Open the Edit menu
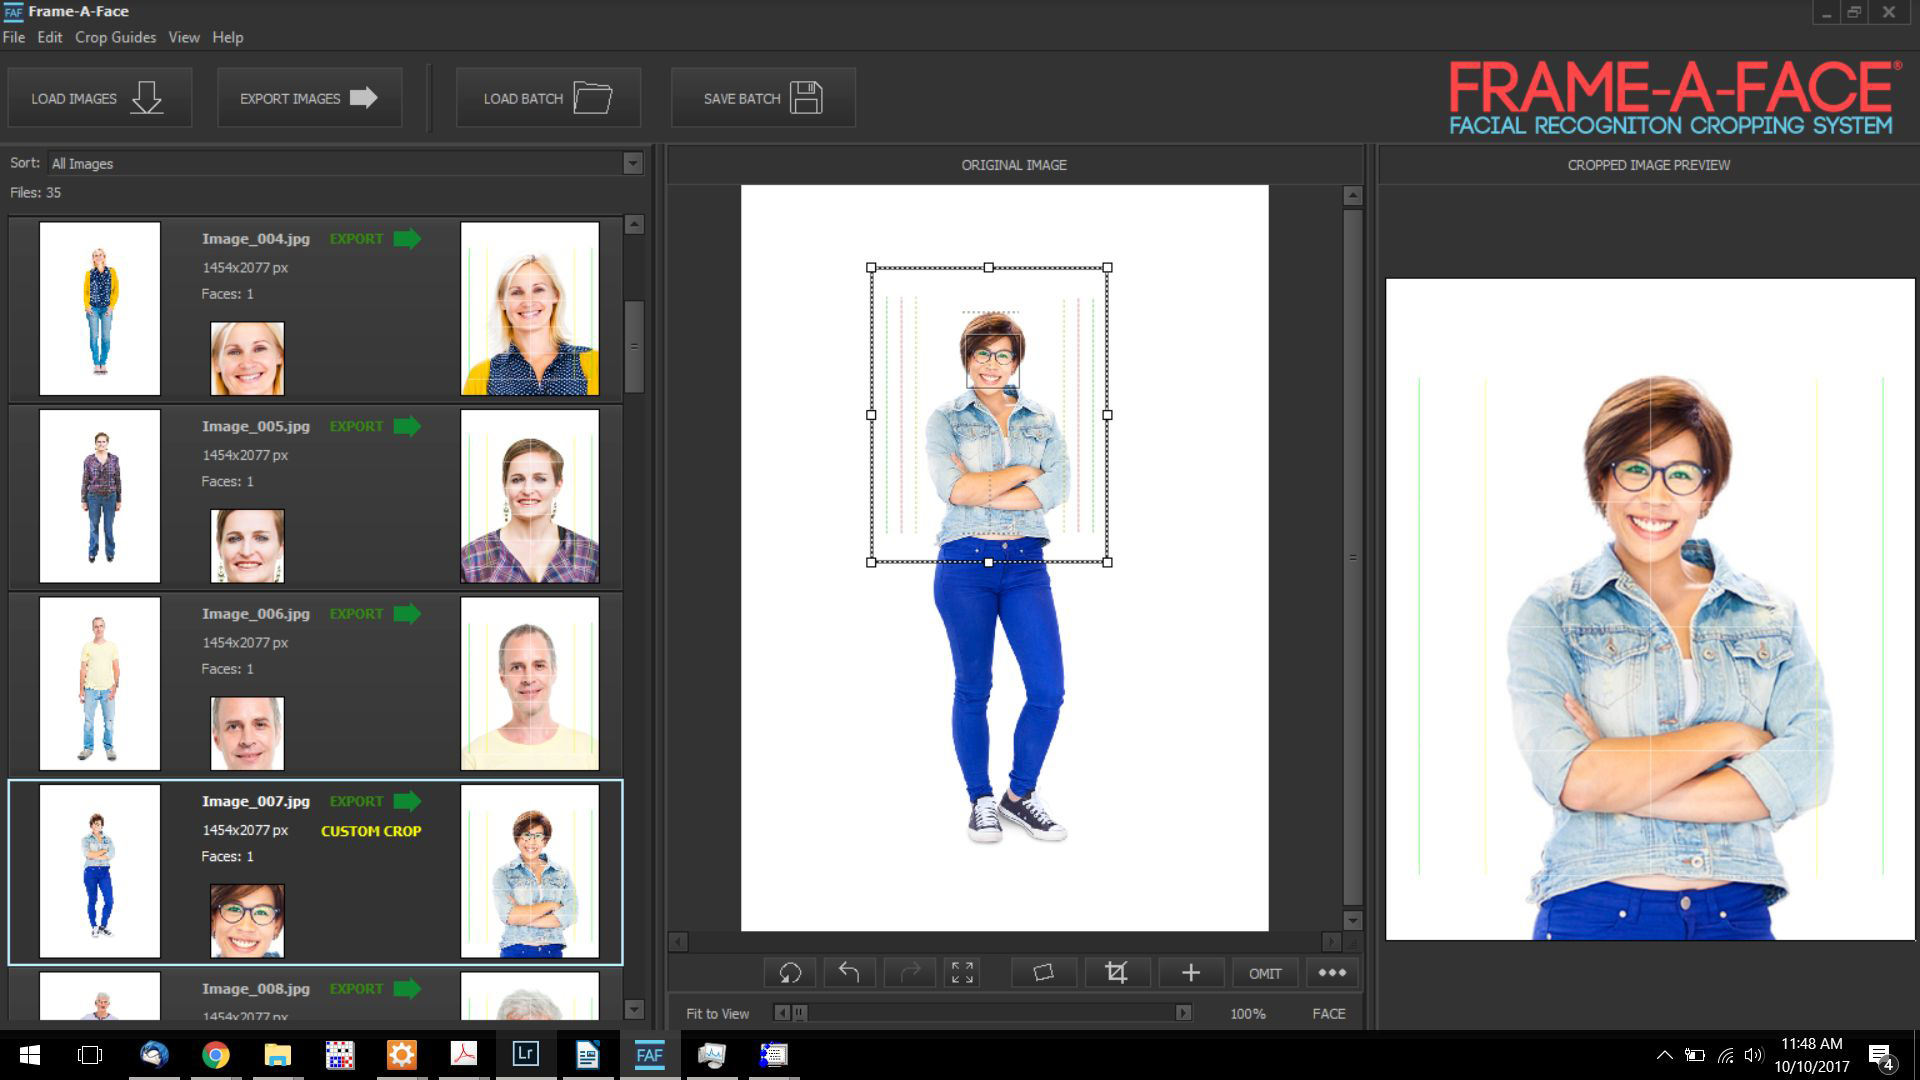Screen dimensions: 1920x1080 coord(50,37)
